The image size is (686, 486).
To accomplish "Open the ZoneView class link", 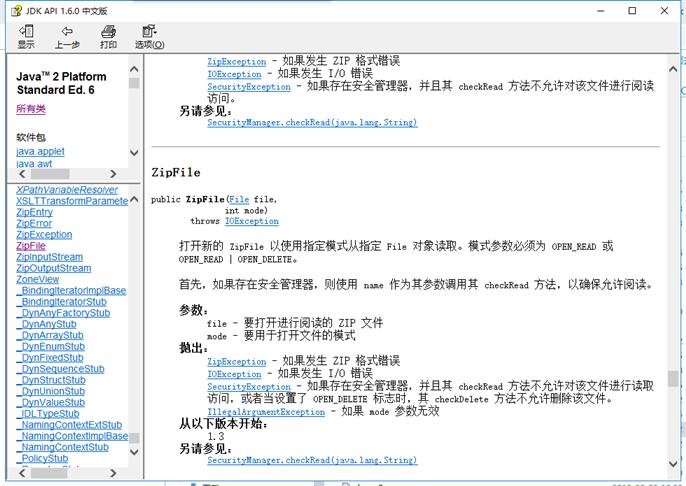I will (x=38, y=279).
